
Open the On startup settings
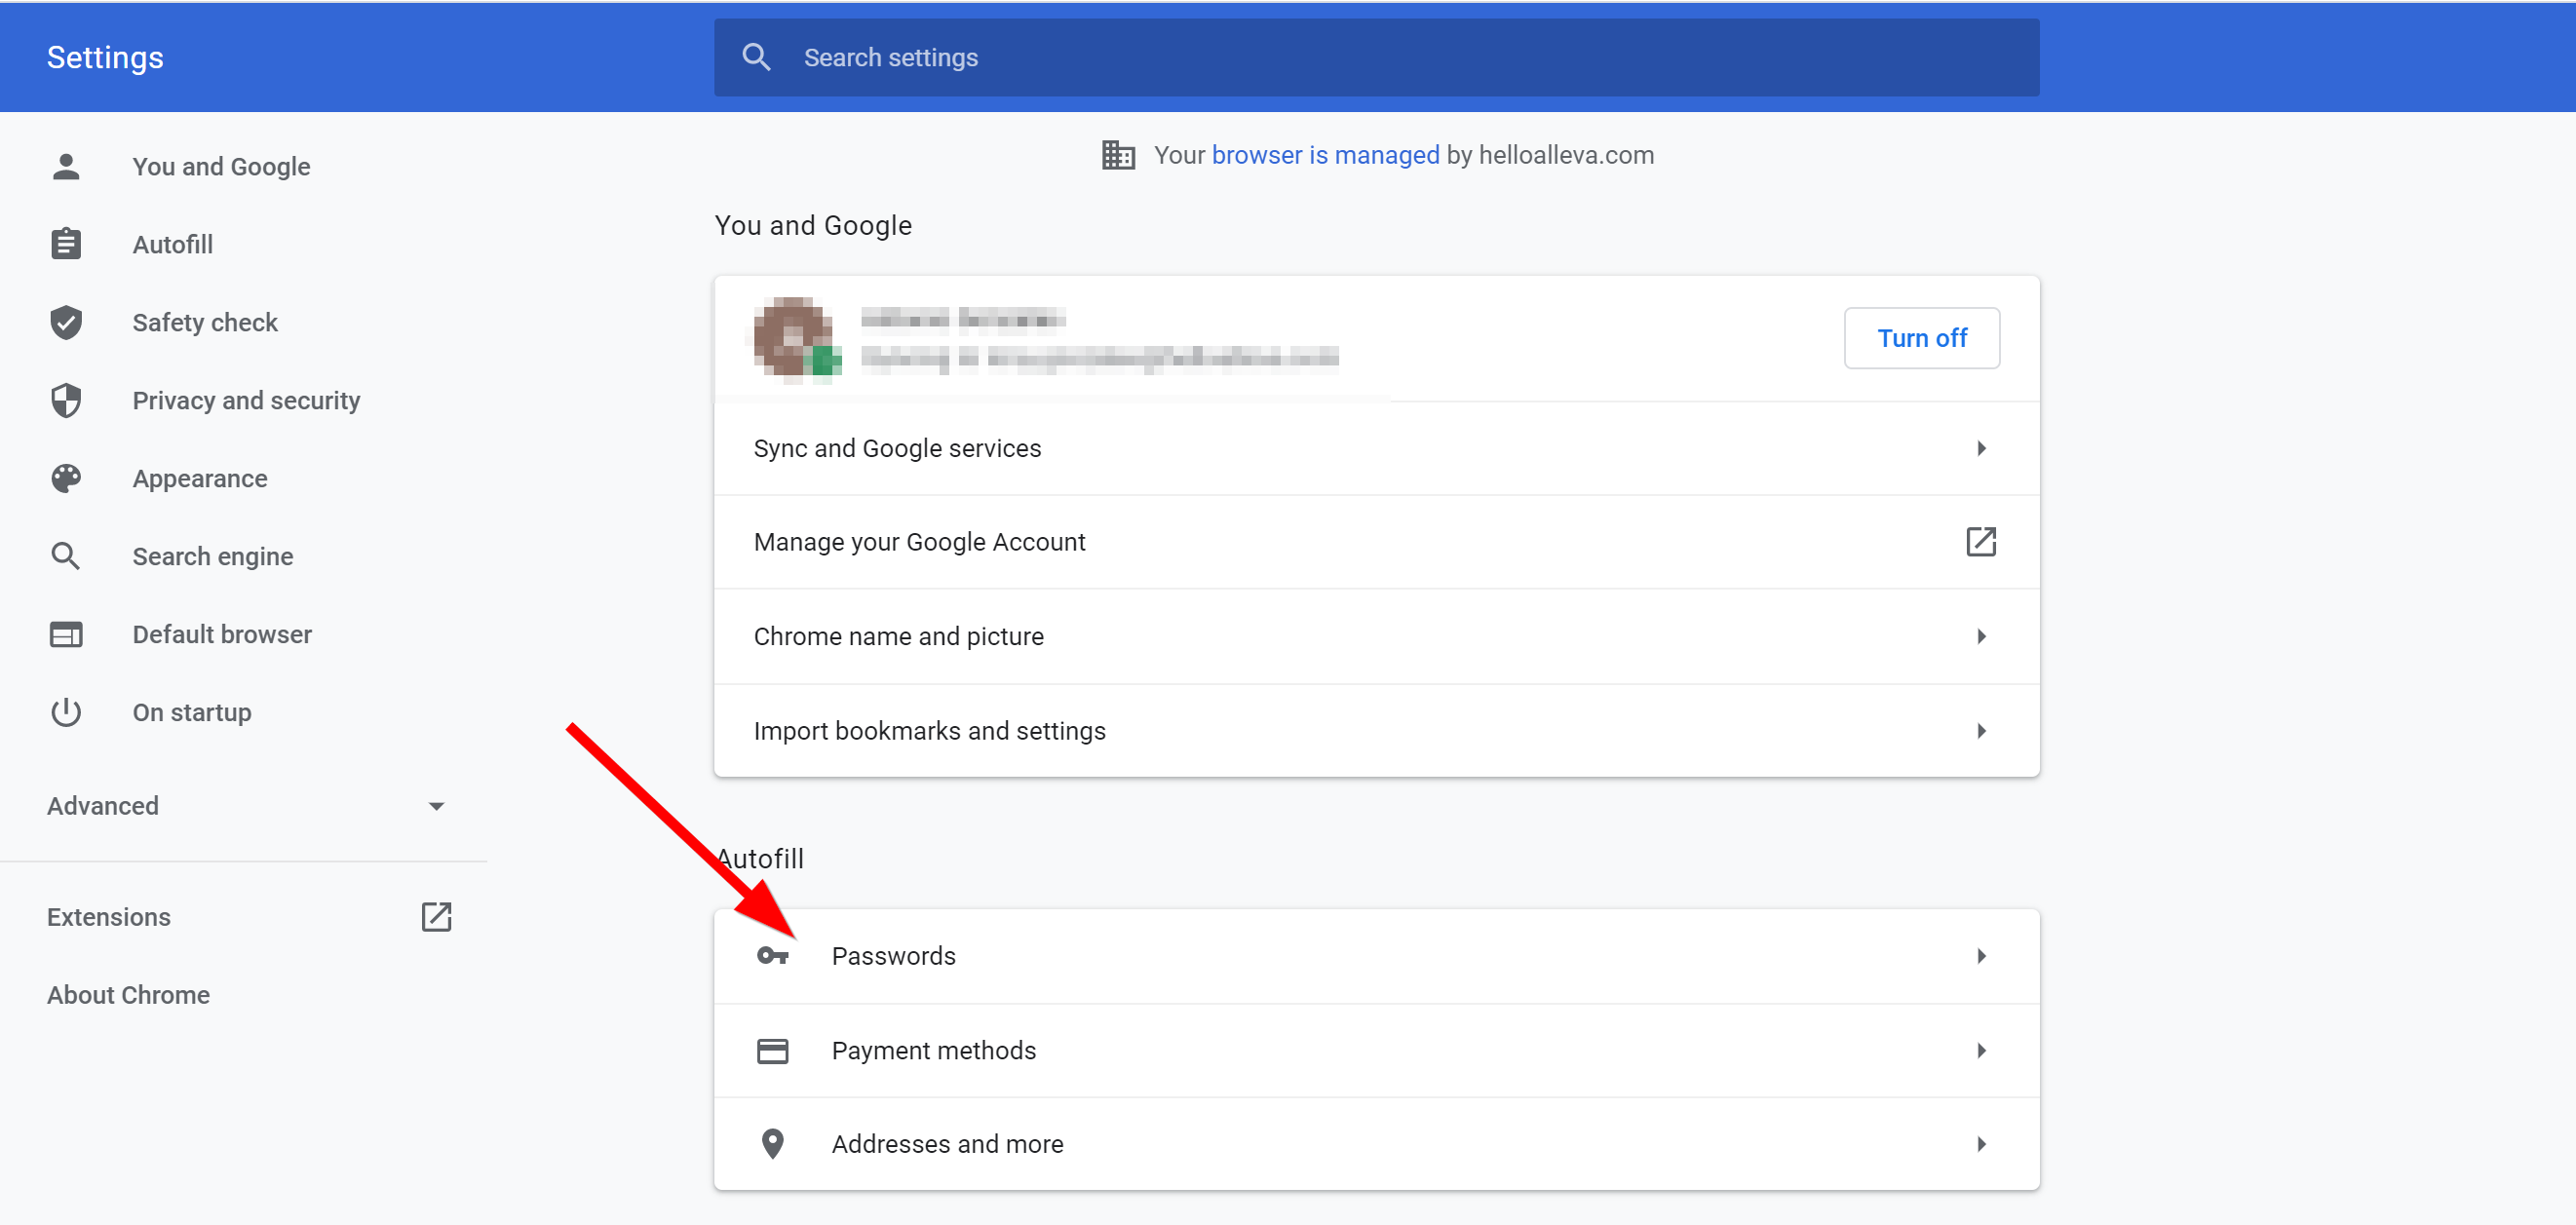pos(191,712)
